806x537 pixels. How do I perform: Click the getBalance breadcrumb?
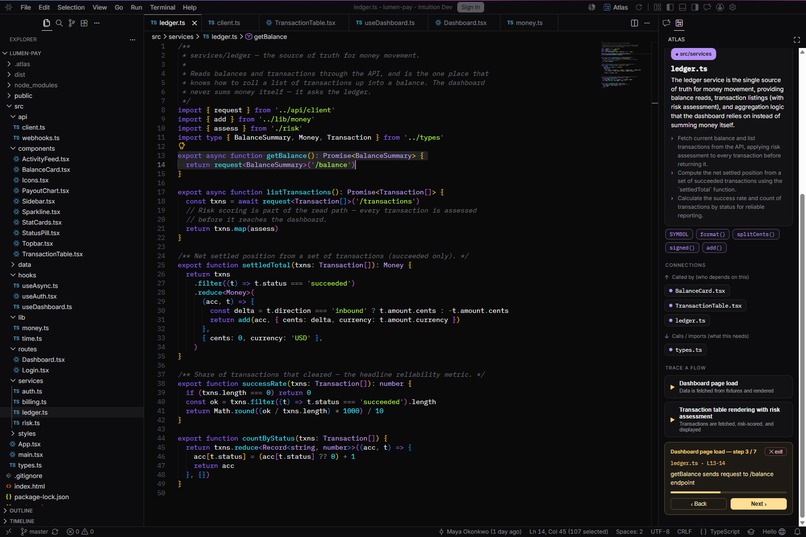(267, 37)
